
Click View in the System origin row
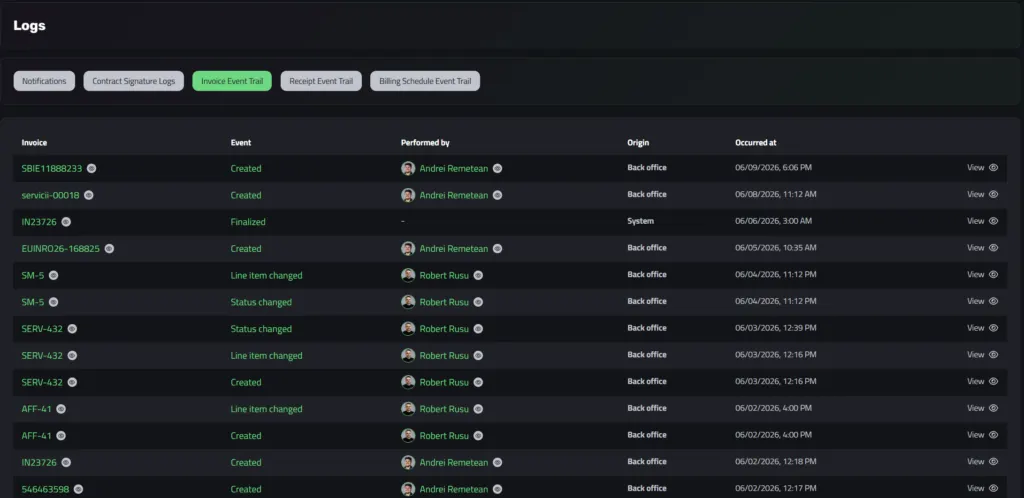(x=982, y=221)
